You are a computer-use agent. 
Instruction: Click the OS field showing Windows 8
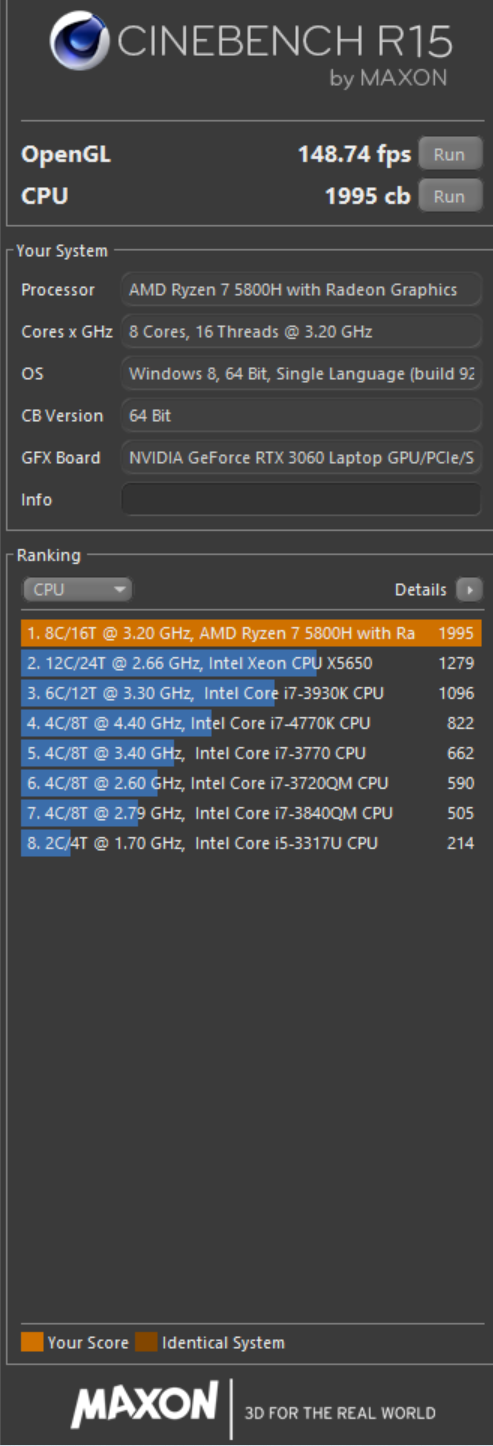(x=301, y=374)
